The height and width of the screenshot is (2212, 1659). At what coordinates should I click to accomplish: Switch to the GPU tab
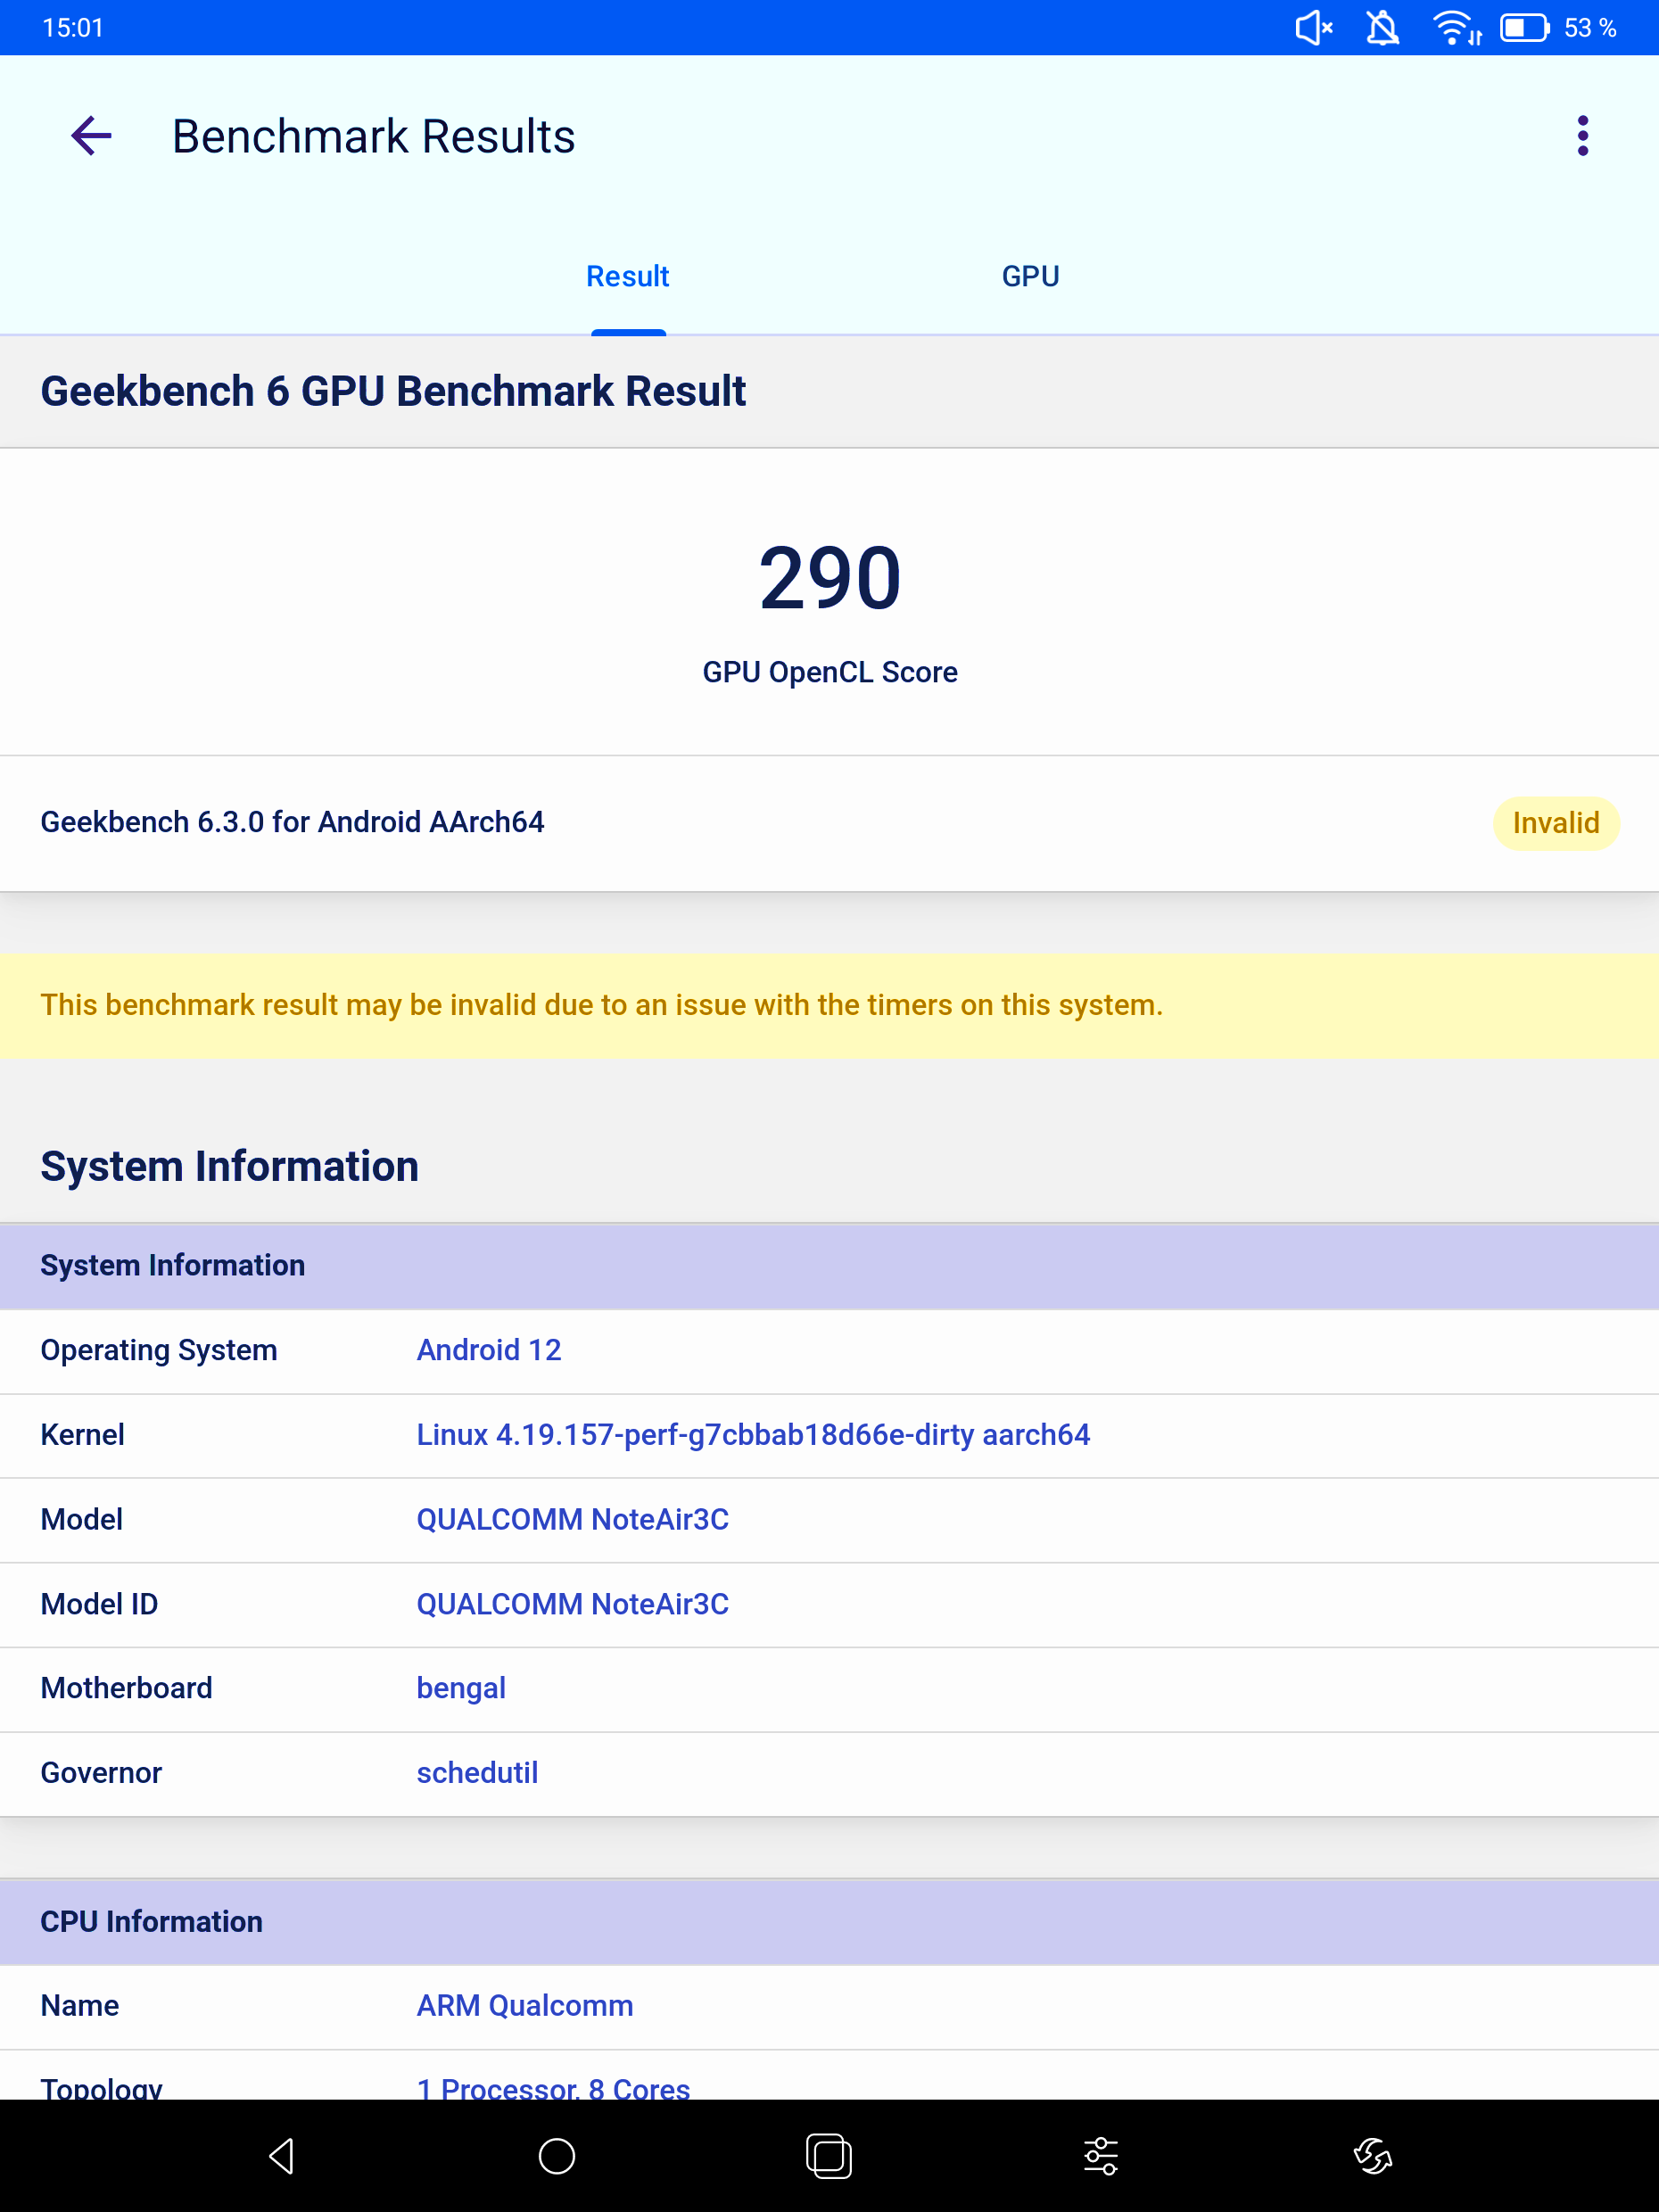[1030, 276]
